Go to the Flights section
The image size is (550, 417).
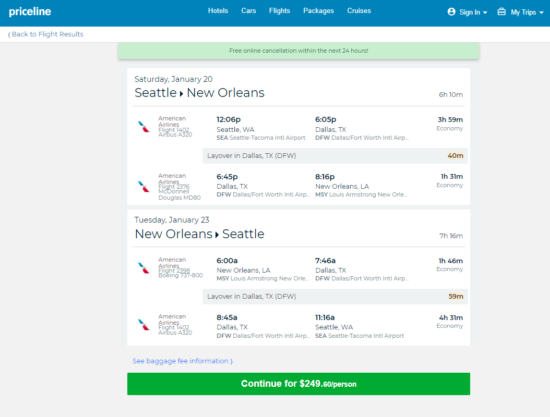280,11
